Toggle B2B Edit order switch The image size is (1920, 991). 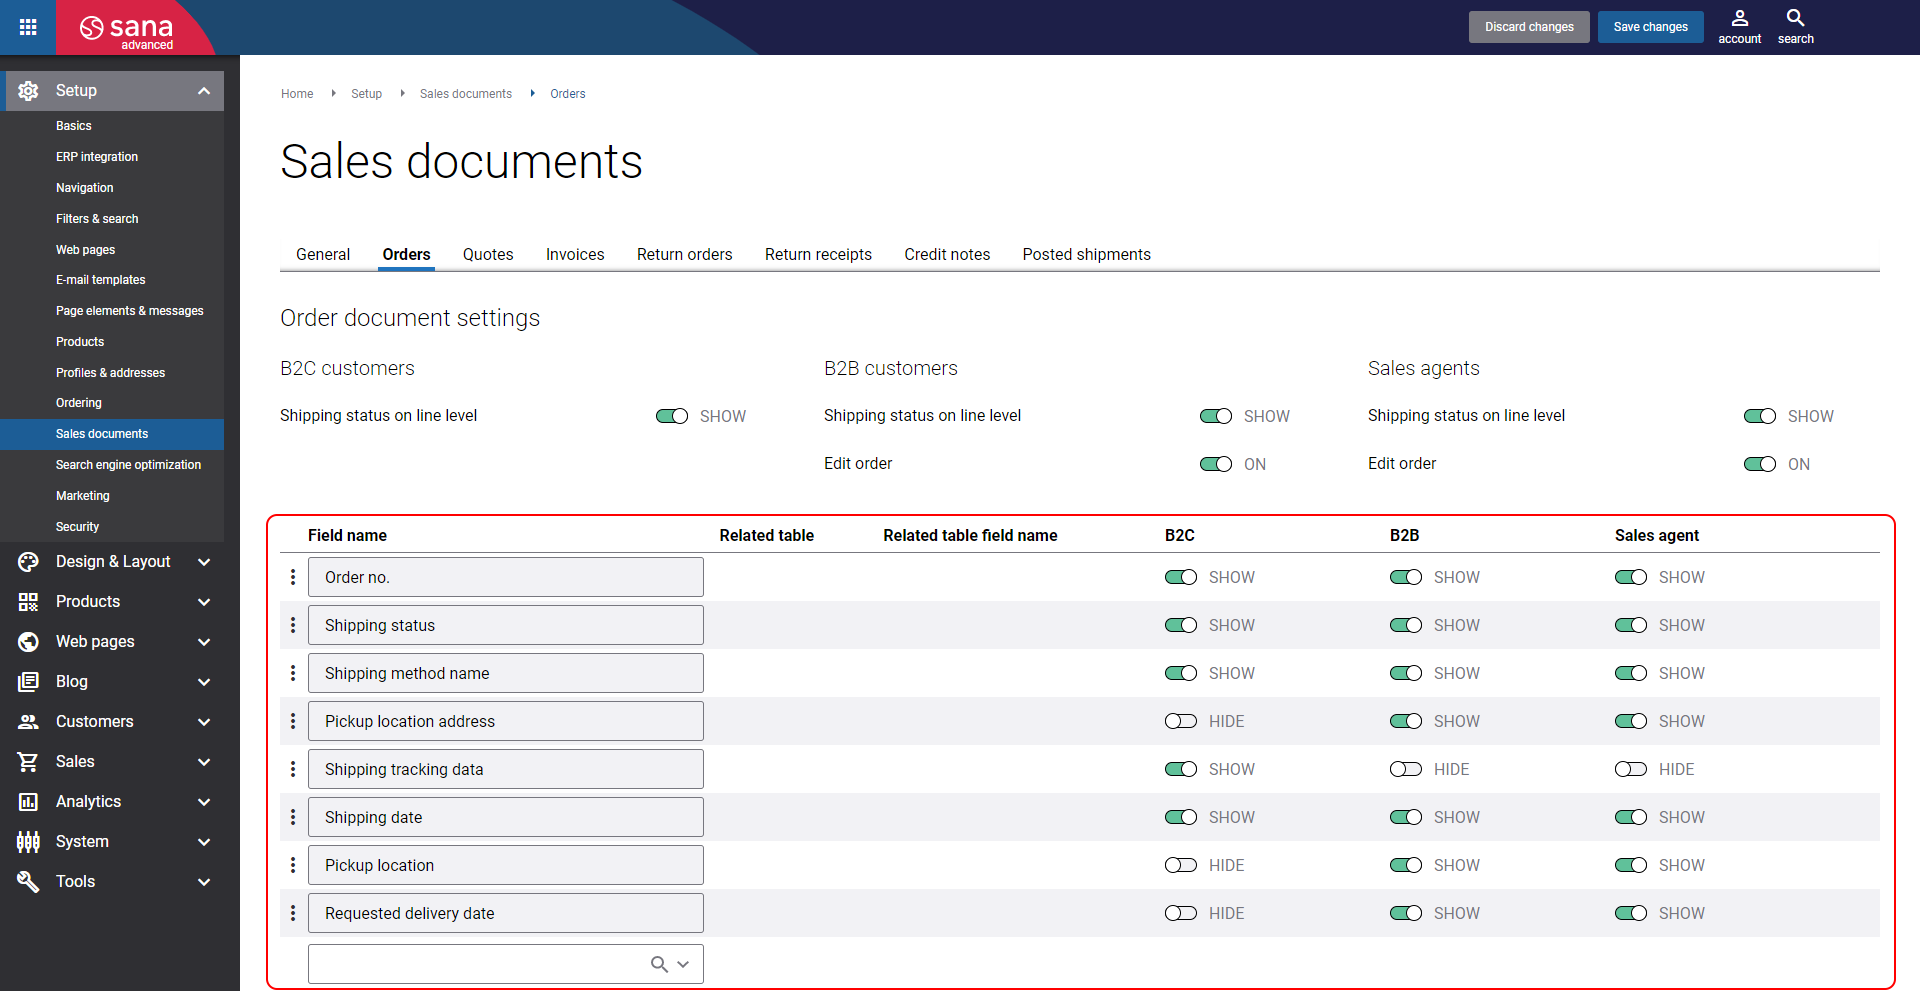coord(1216,464)
